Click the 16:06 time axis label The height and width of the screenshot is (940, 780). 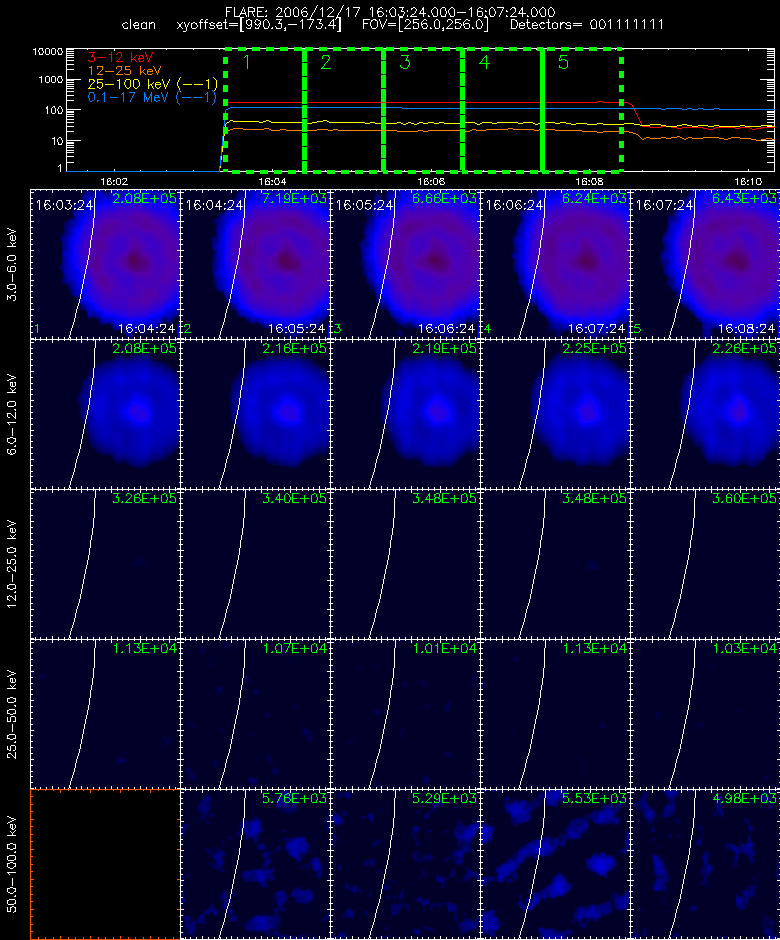pyautogui.click(x=430, y=181)
